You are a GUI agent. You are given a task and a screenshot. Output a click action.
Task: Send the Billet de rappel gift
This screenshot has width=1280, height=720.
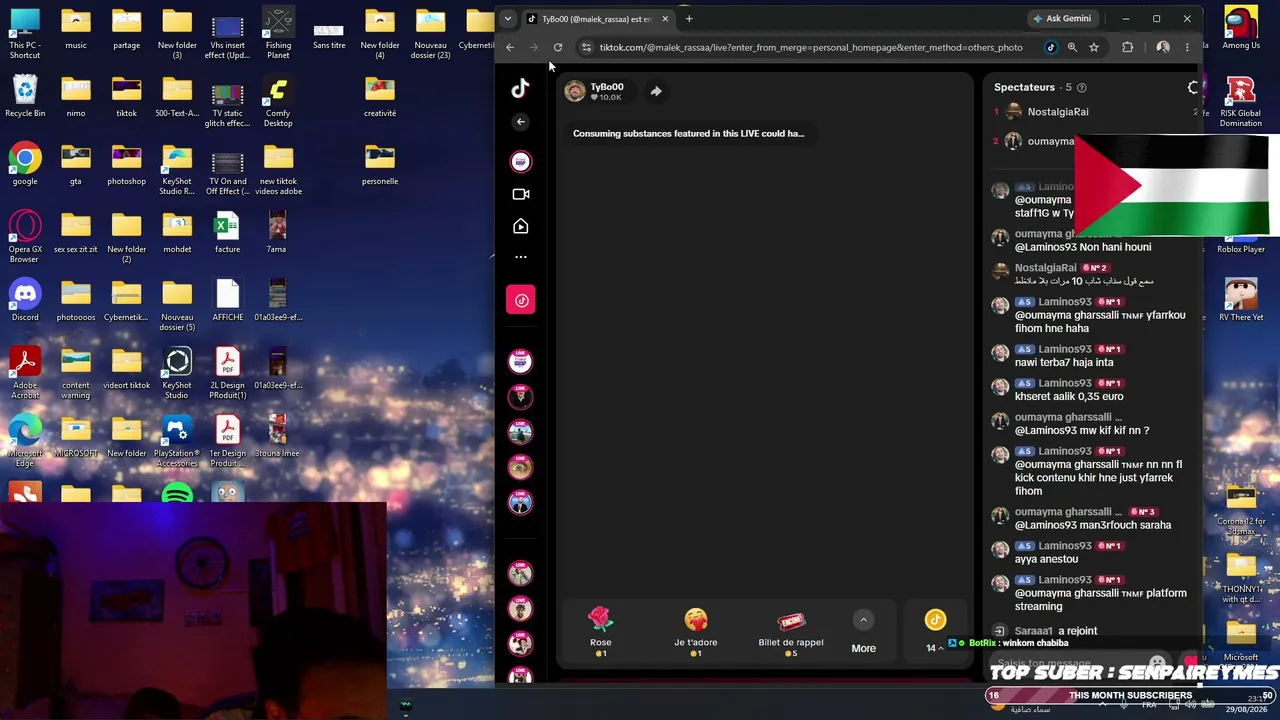(791, 632)
